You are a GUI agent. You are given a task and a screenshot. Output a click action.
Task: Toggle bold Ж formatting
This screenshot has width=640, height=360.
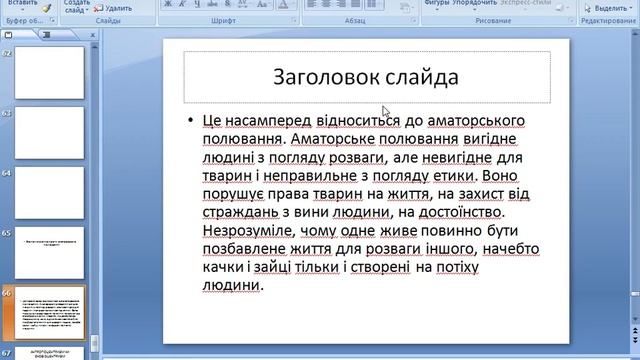click(168, 4)
